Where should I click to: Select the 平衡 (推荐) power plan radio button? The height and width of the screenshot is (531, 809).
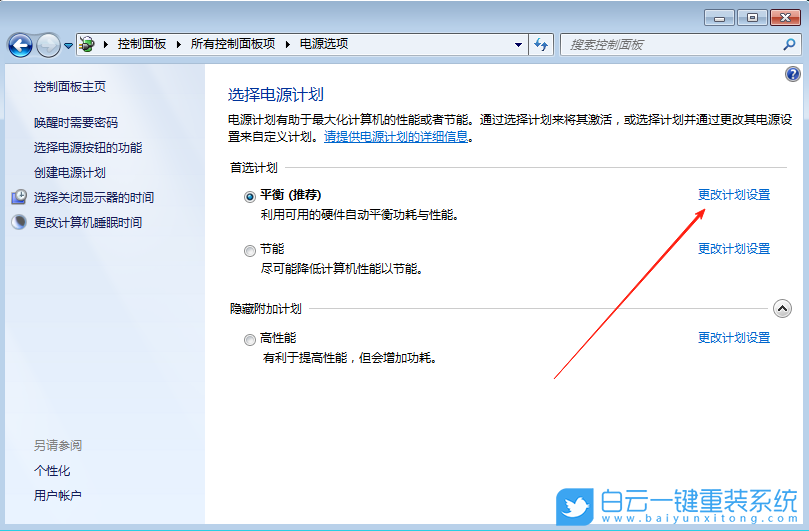pos(250,197)
